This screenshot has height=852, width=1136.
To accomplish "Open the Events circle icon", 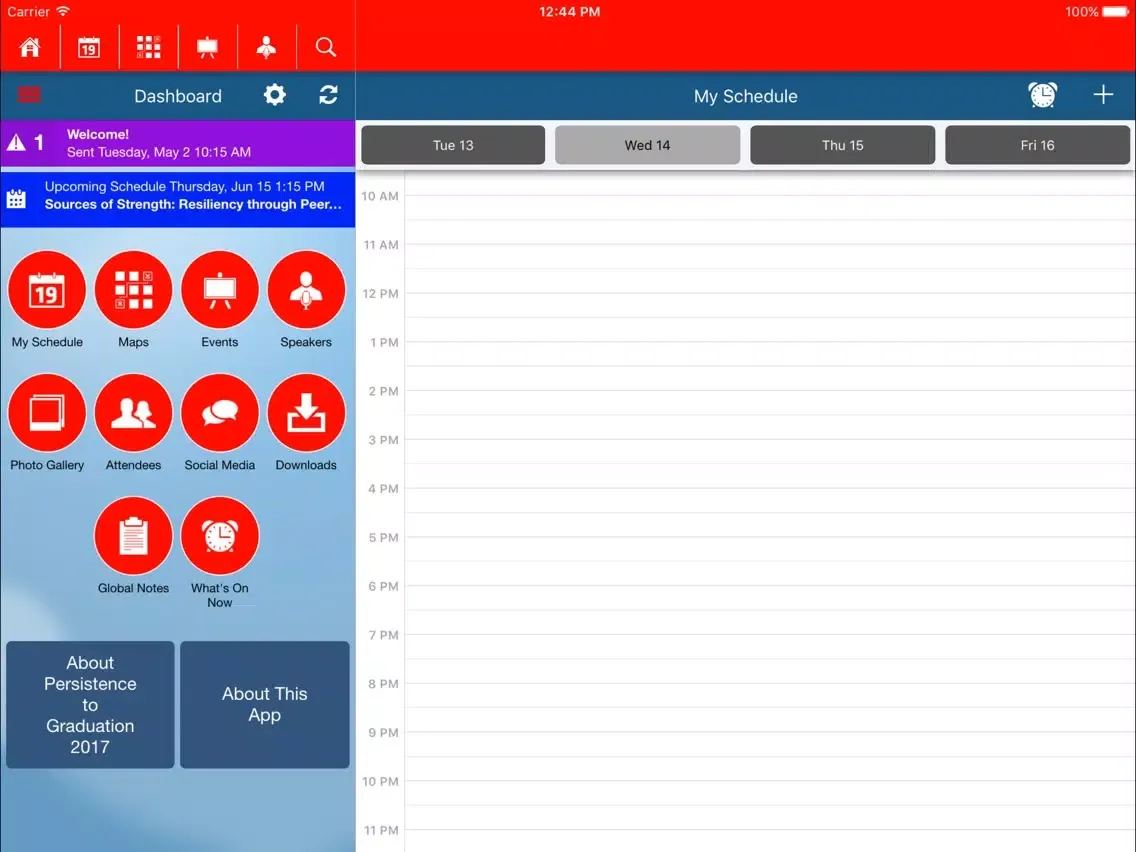I will pyautogui.click(x=220, y=290).
